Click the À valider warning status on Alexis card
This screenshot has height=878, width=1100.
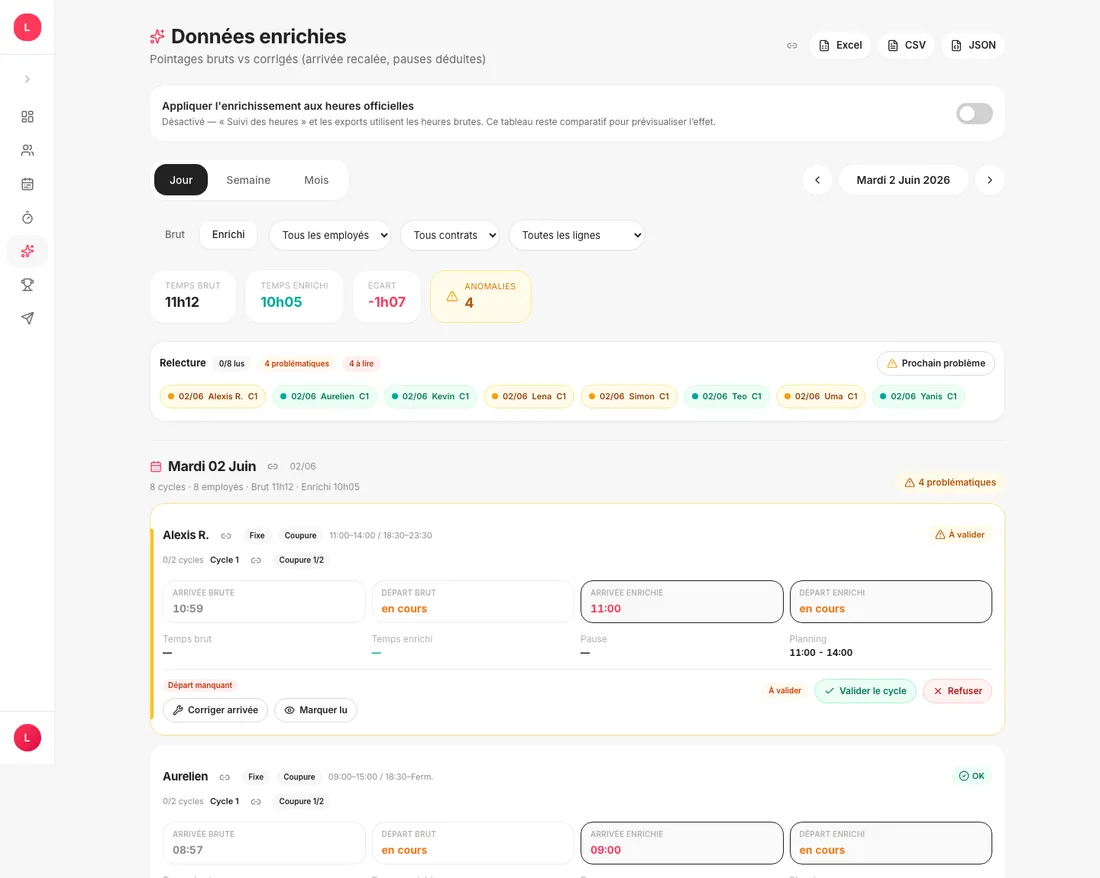959,535
